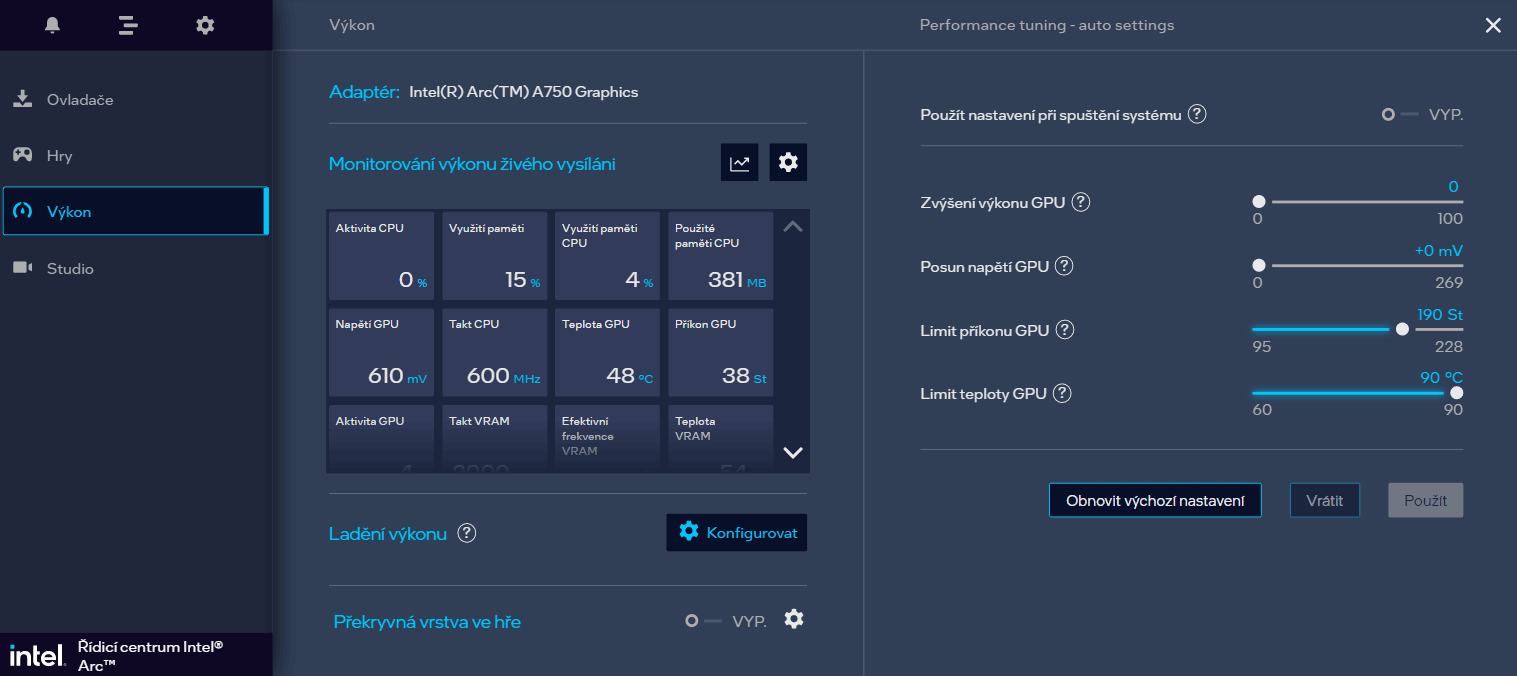Select the Teplota GPU tile

click(608, 352)
